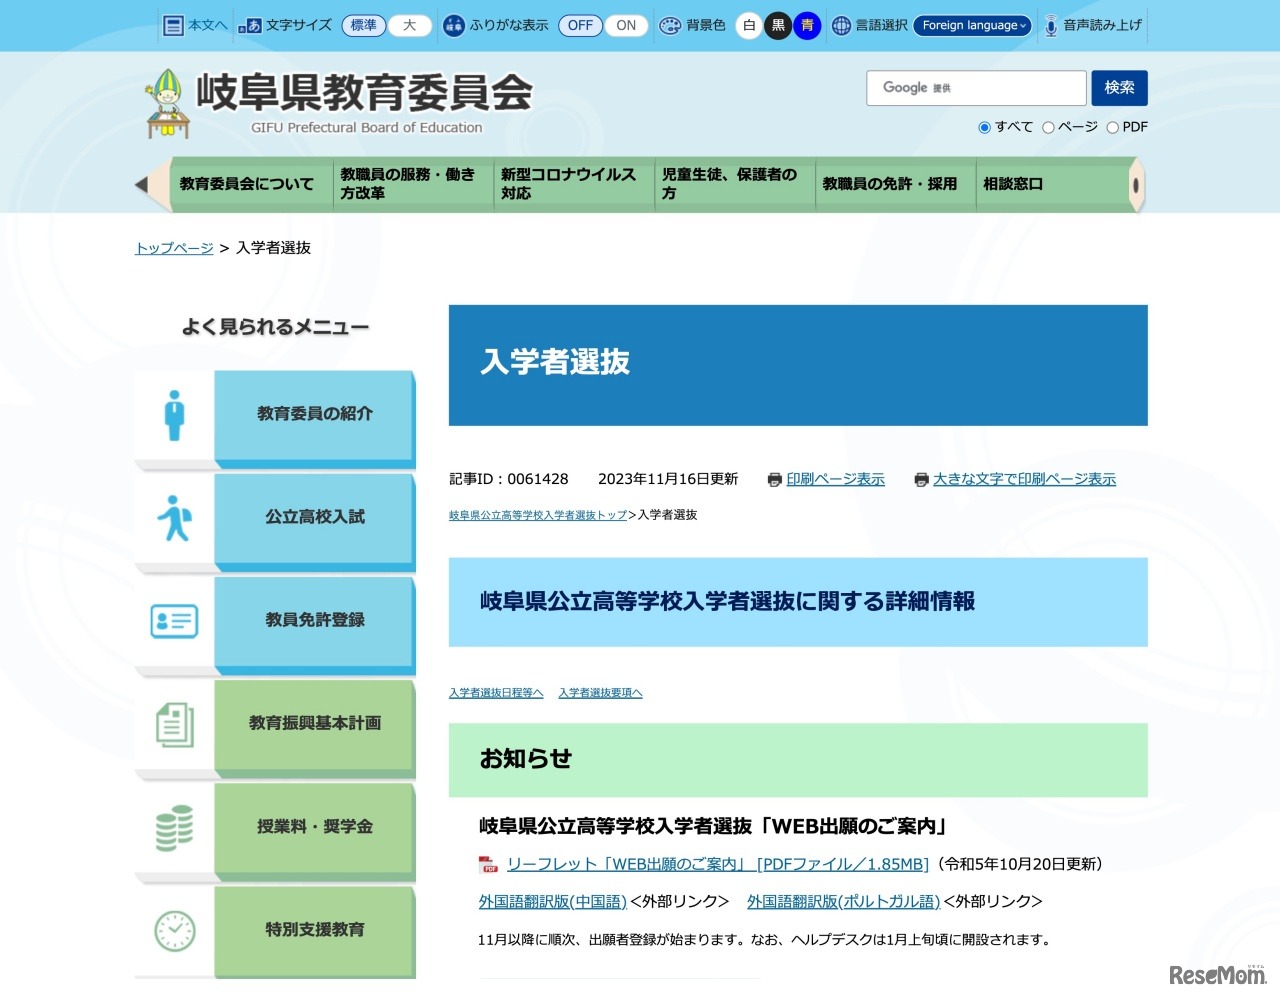This screenshot has height=998, width=1280.
Task: Open the 印刷ページ表示 link
Action: click(x=835, y=479)
